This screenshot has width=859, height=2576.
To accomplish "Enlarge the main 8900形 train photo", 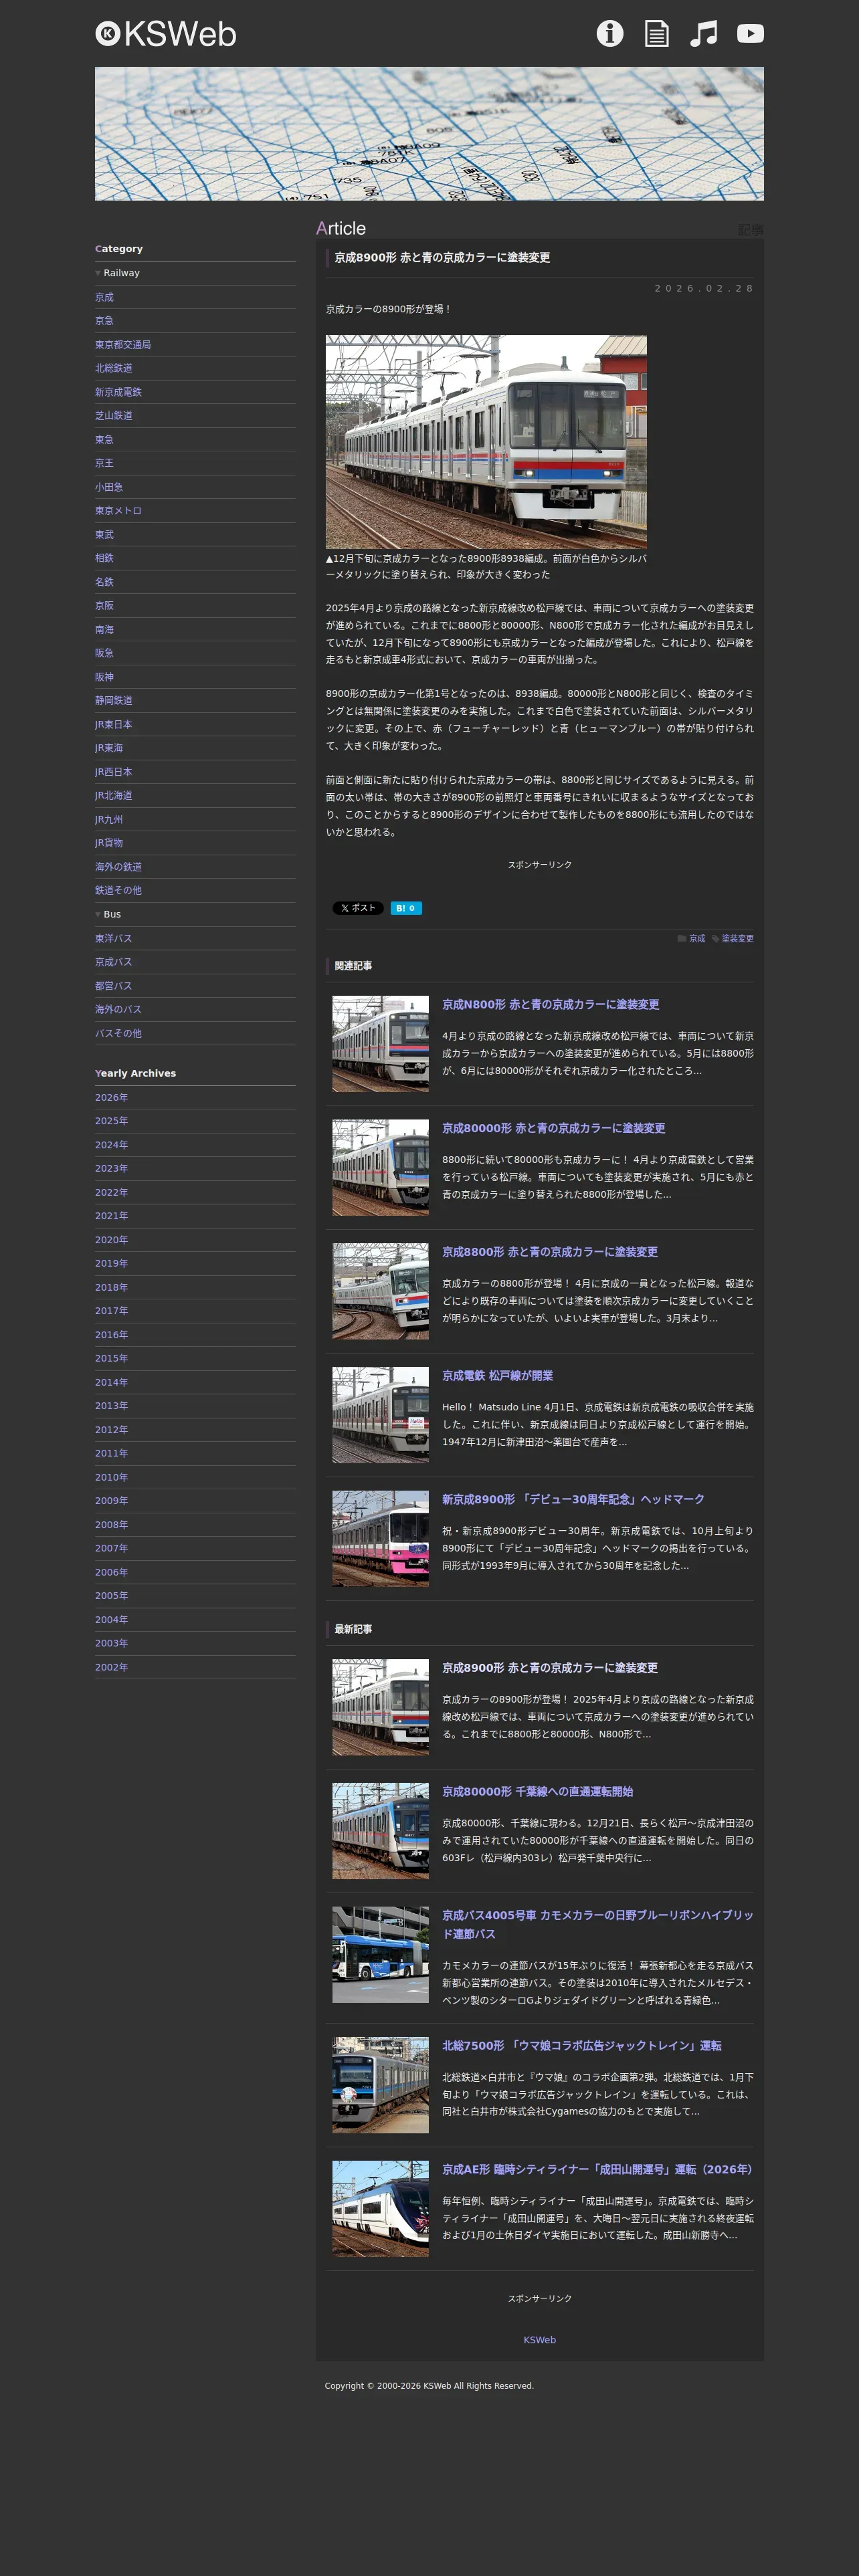I will (x=486, y=441).
